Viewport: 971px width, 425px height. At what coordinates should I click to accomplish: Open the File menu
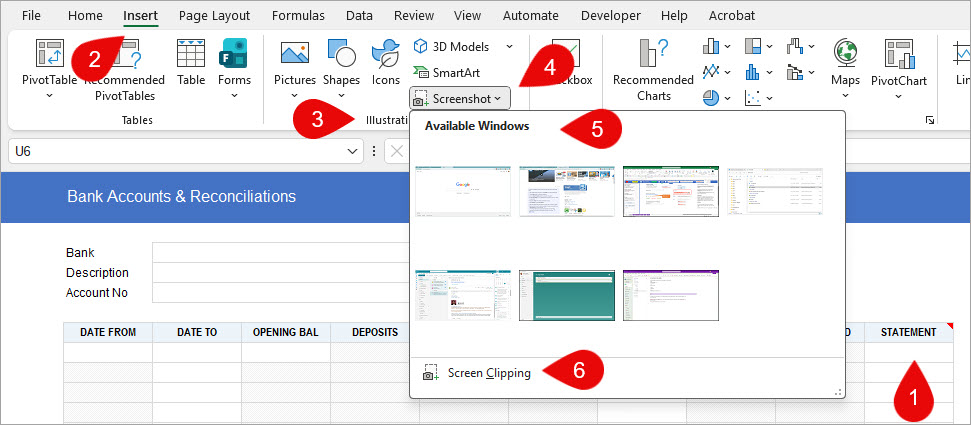(31, 16)
